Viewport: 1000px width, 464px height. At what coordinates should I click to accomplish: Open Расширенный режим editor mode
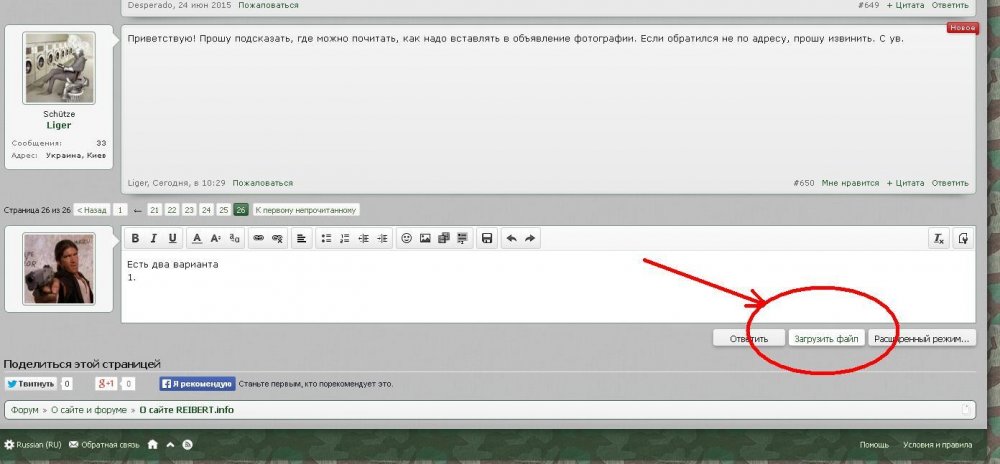point(922,338)
